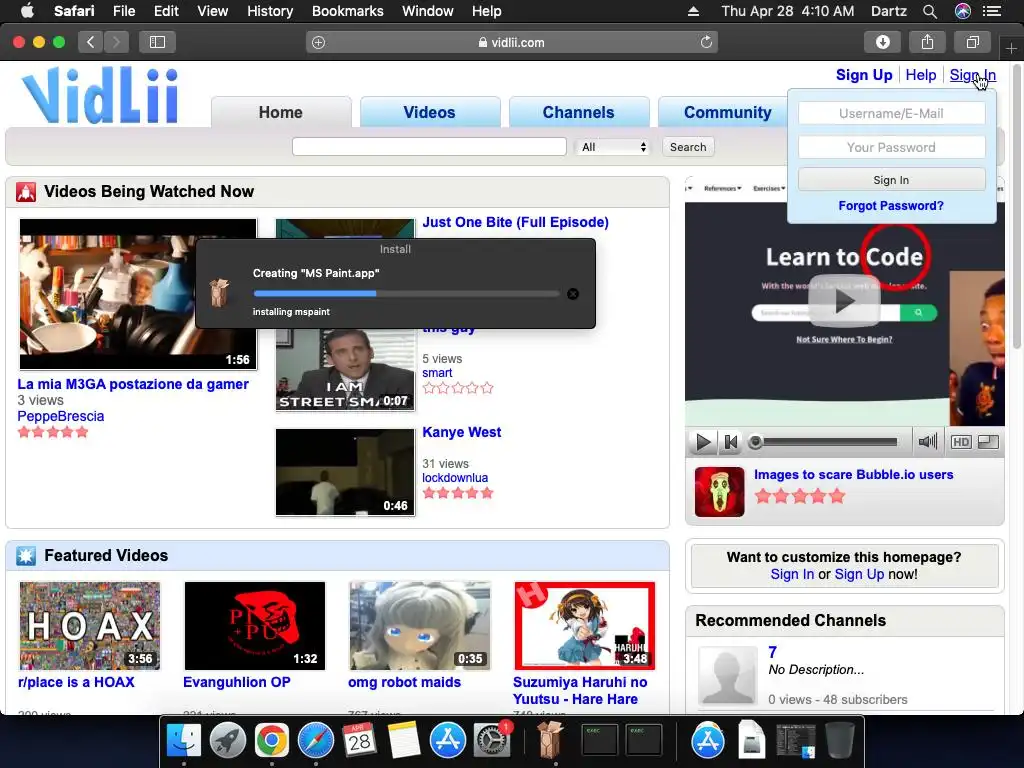Open recommended channel 7

coord(773,652)
